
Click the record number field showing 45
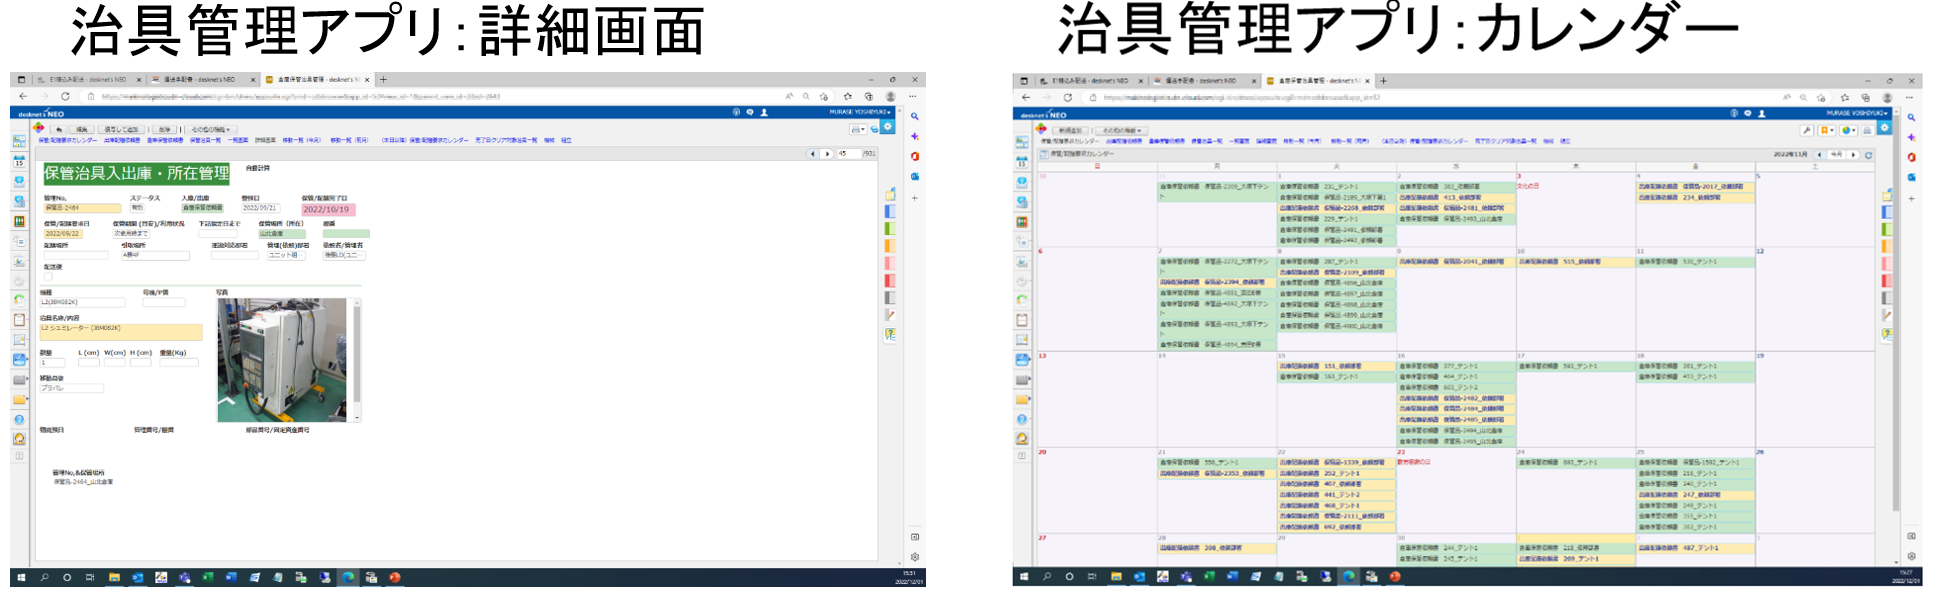849,154
